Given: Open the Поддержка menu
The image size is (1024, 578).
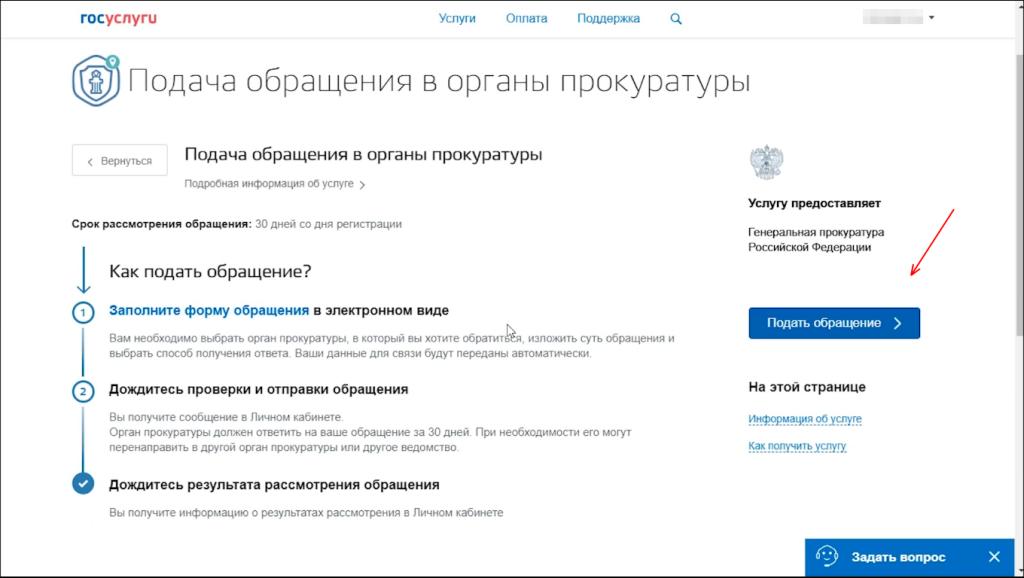Looking at the screenshot, I should click(x=608, y=18).
